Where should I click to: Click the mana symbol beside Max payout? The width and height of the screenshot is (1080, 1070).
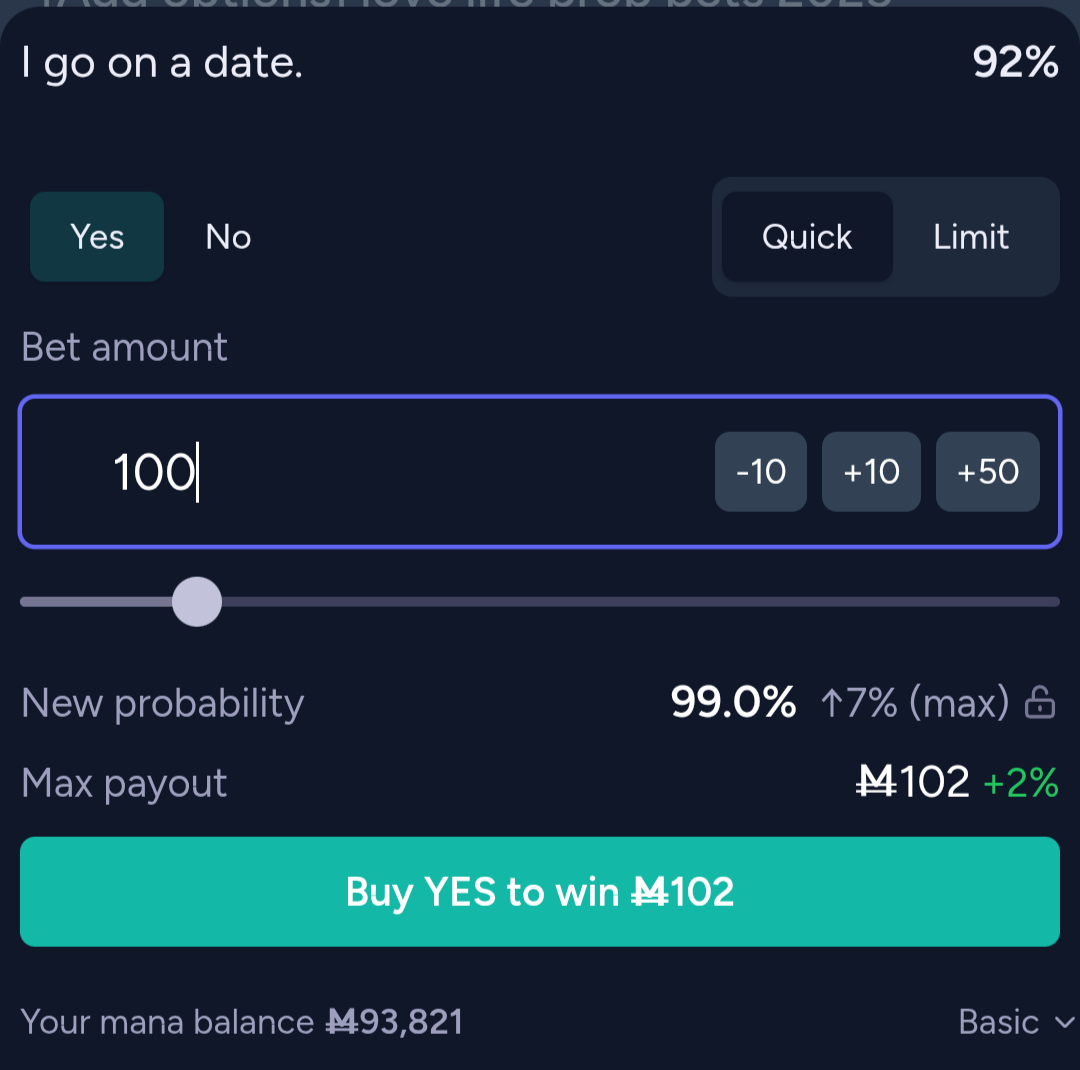(x=875, y=783)
